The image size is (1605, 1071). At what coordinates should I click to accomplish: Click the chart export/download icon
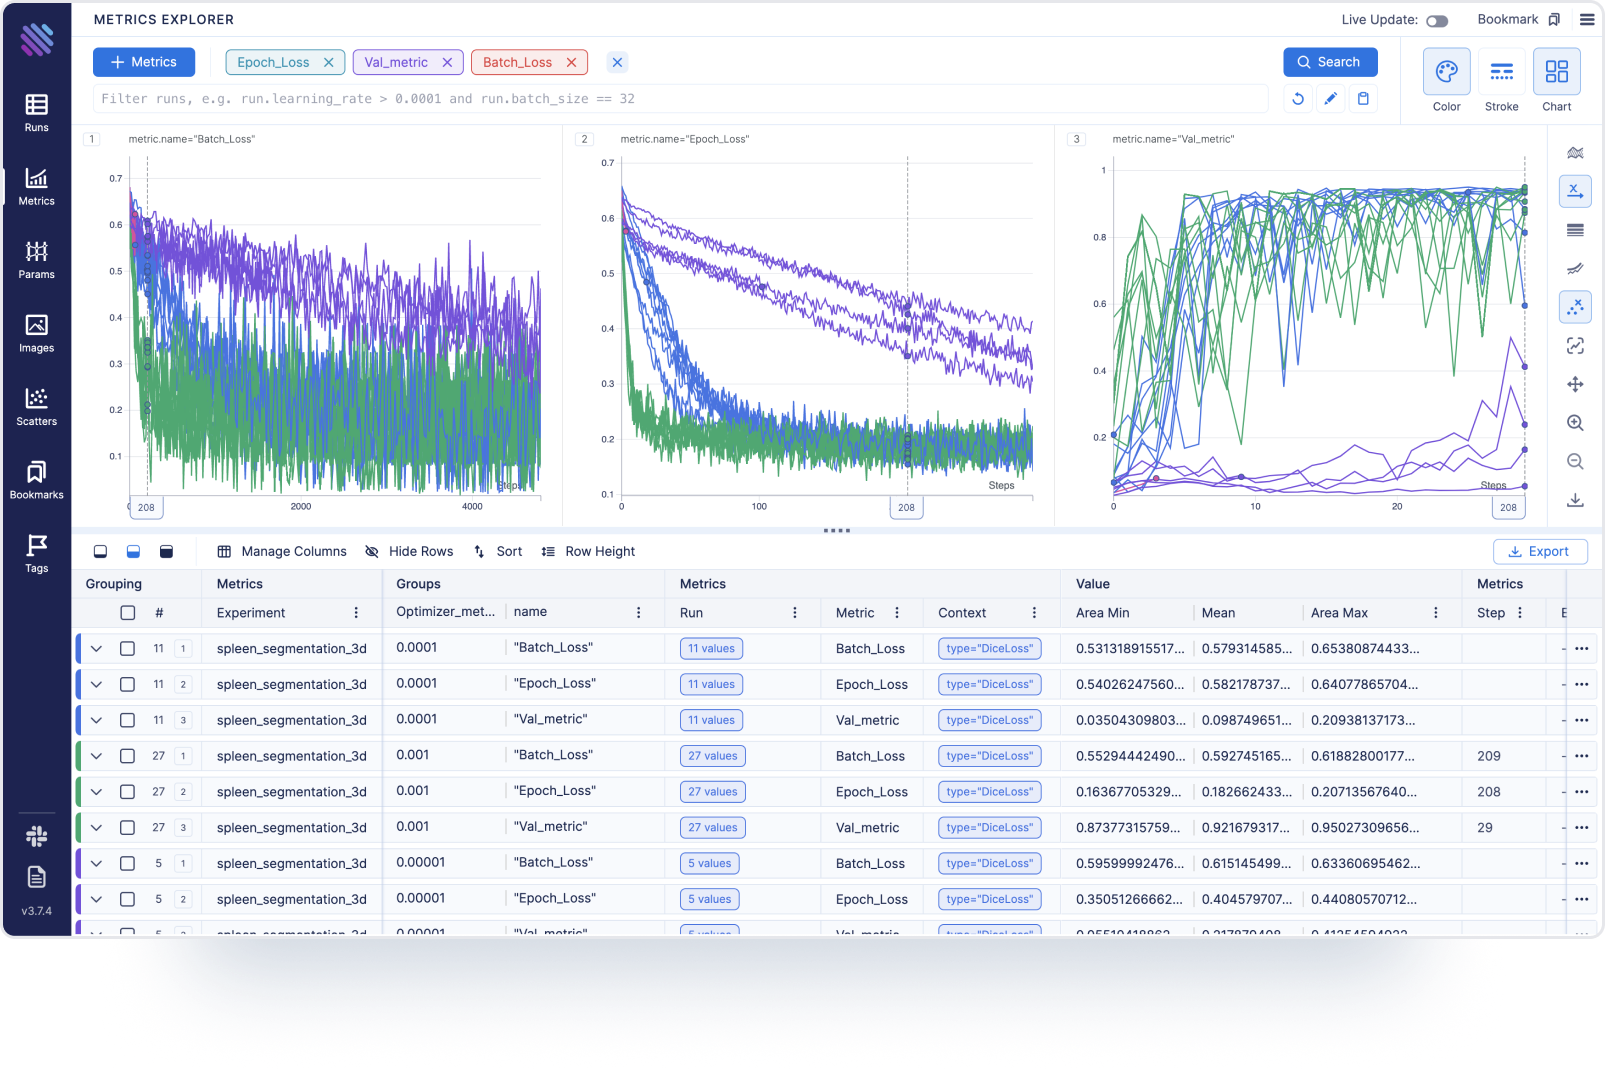point(1575,499)
